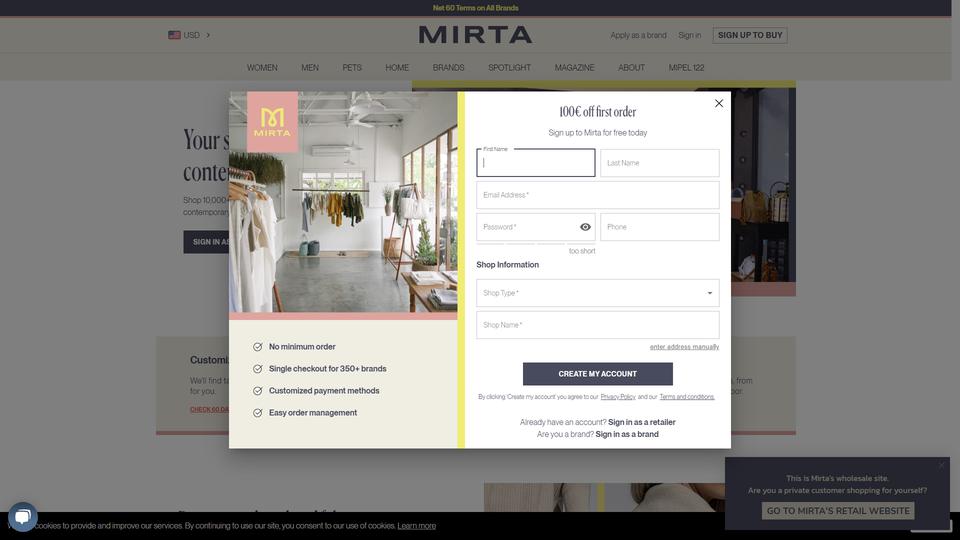The image size is (960, 540).
Task: Open the Women menu
Action: click(x=262, y=67)
